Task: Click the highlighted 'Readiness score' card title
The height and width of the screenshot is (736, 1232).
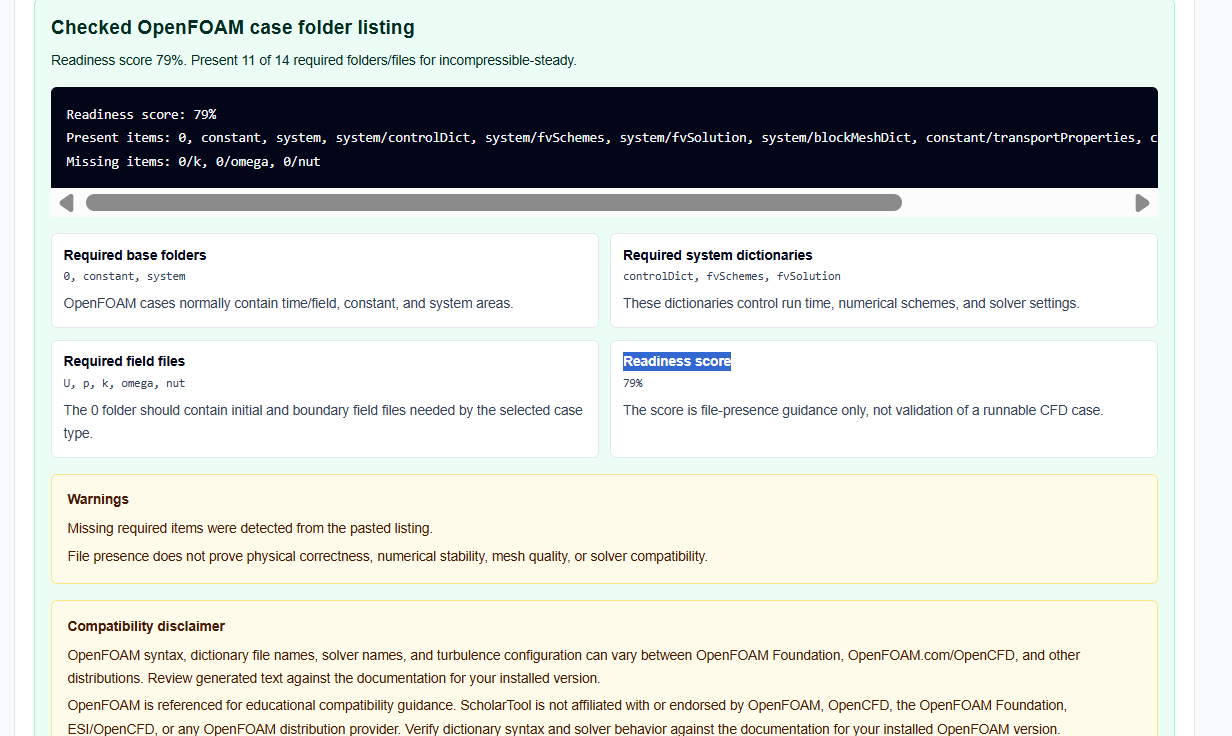Action: tap(677, 361)
